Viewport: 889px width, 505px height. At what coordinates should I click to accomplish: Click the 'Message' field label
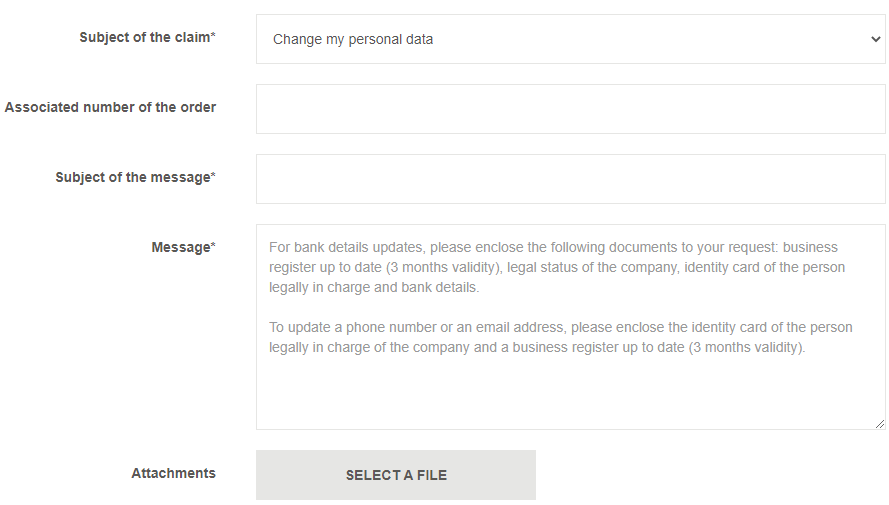pyautogui.click(x=180, y=247)
